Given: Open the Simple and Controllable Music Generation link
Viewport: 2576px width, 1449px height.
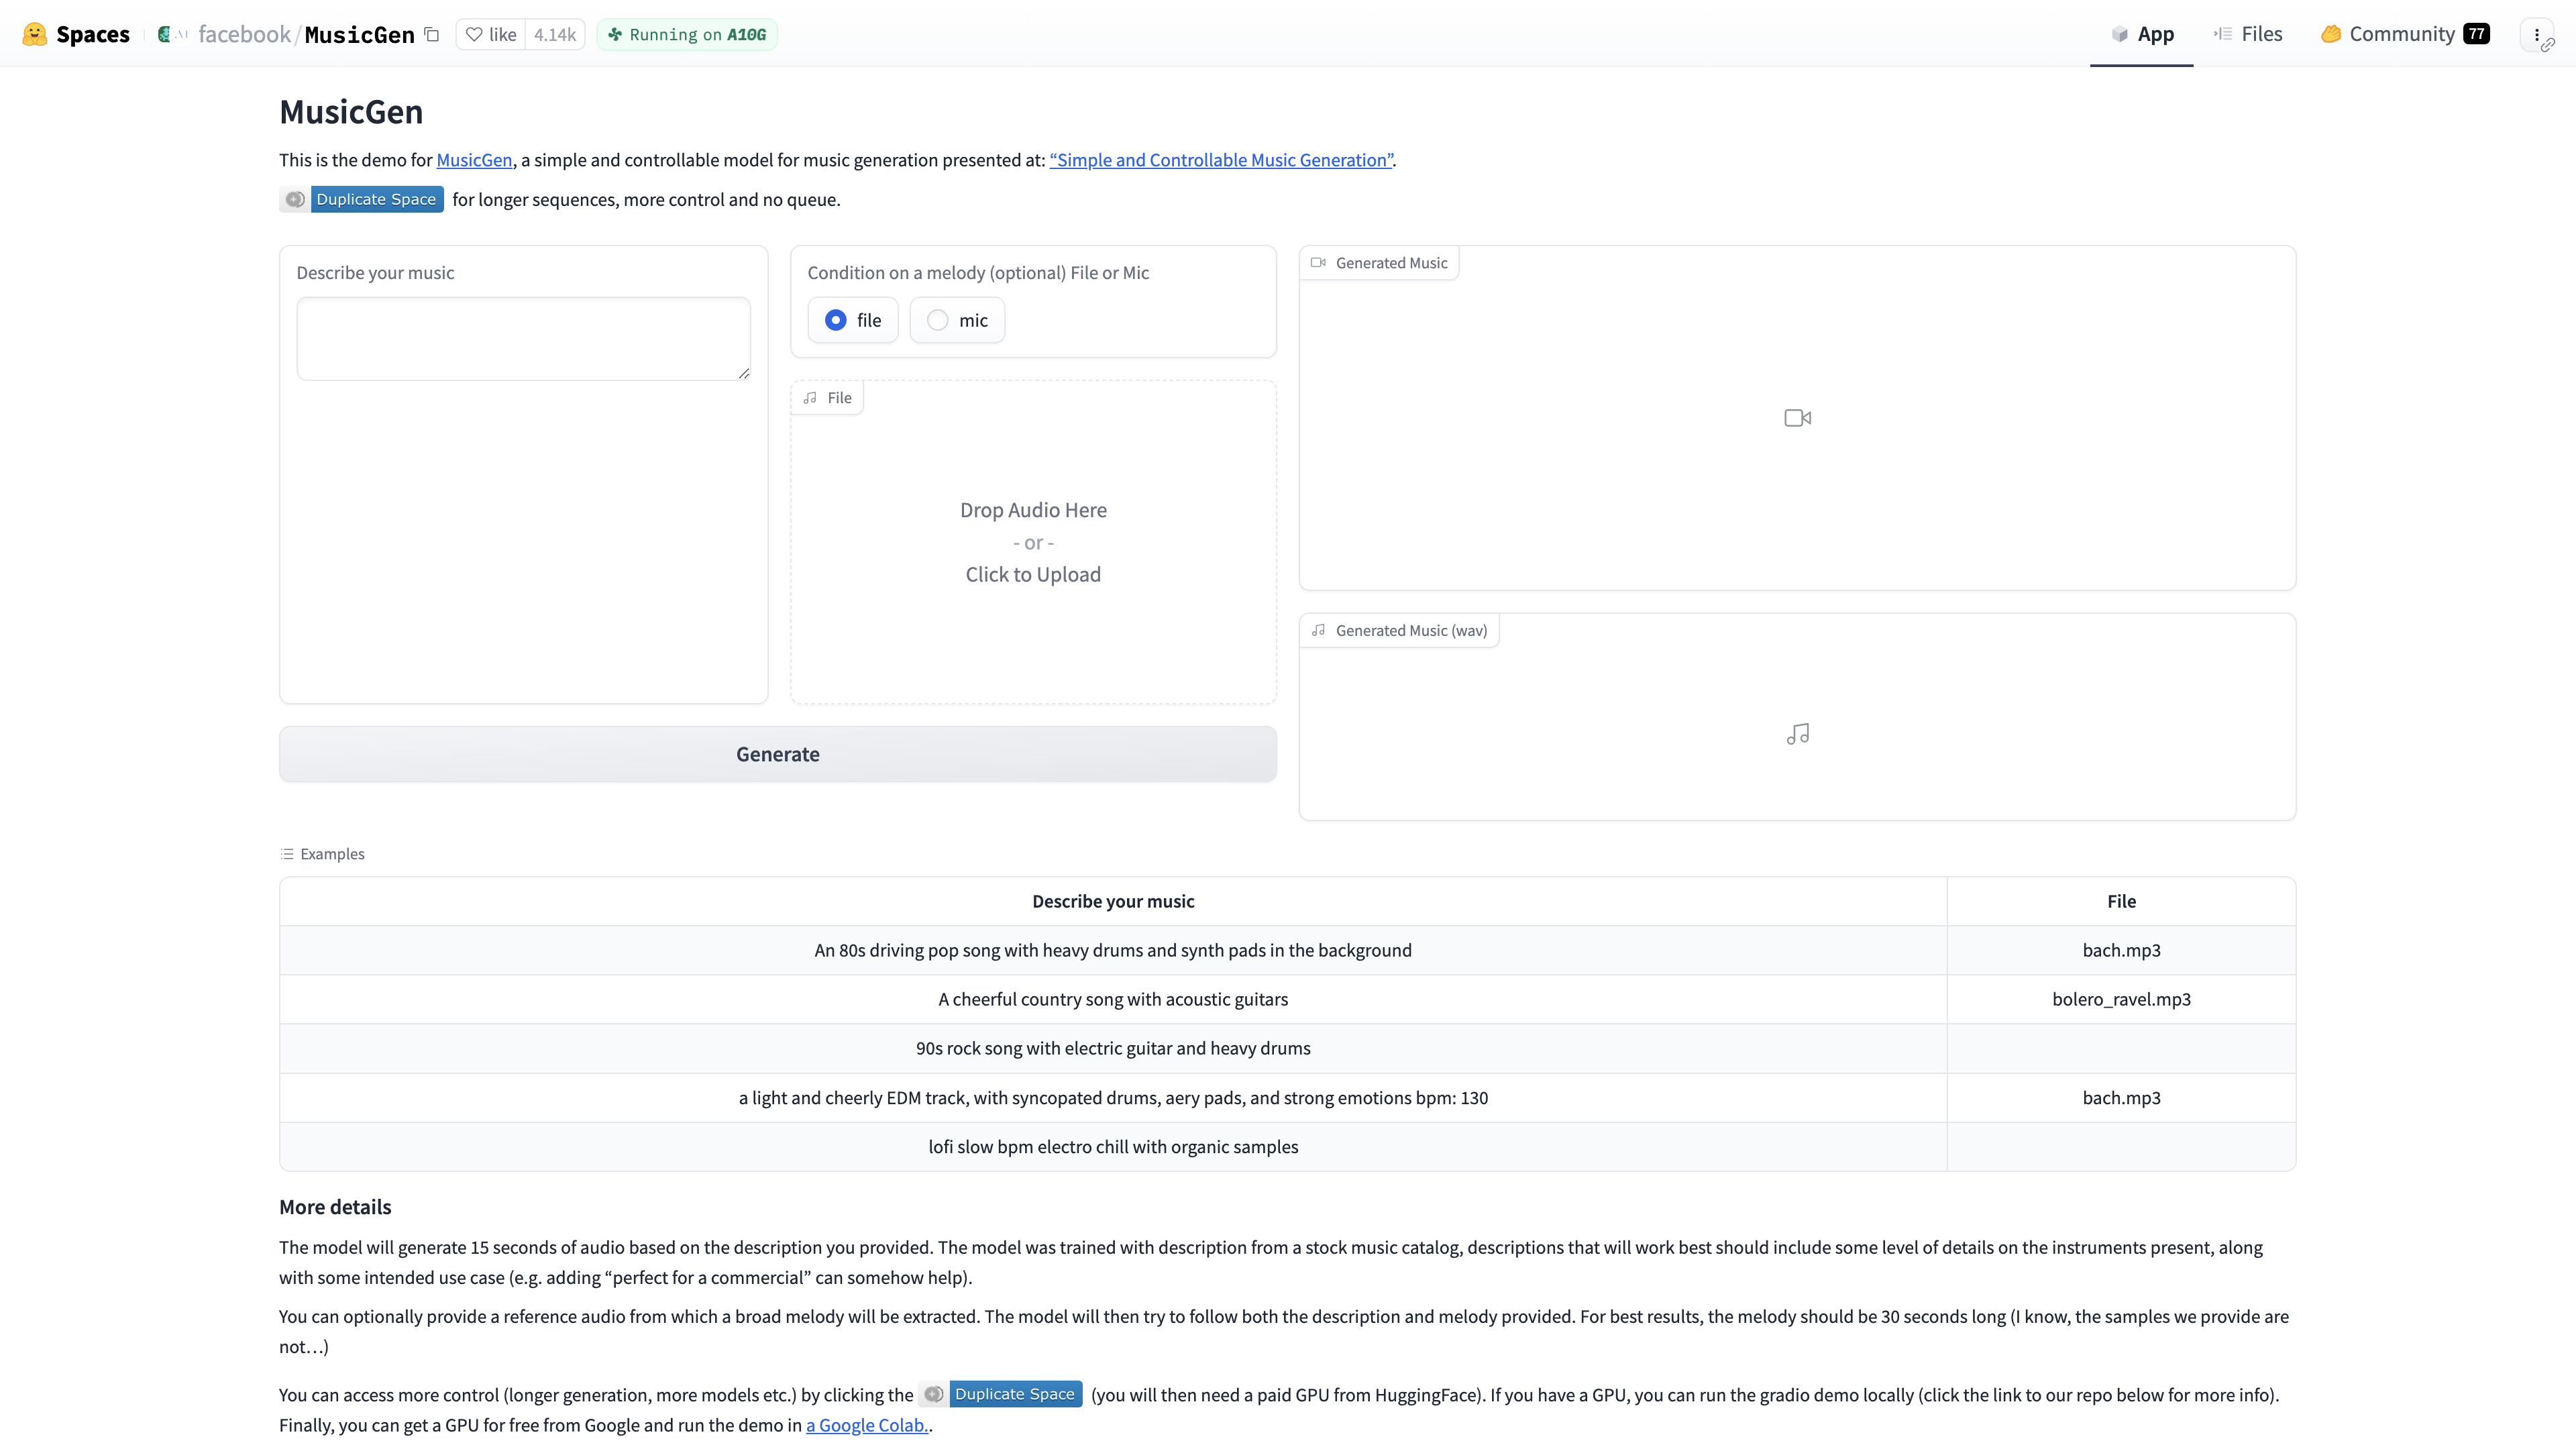Looking at the screenshot, I should (1221, 160).
